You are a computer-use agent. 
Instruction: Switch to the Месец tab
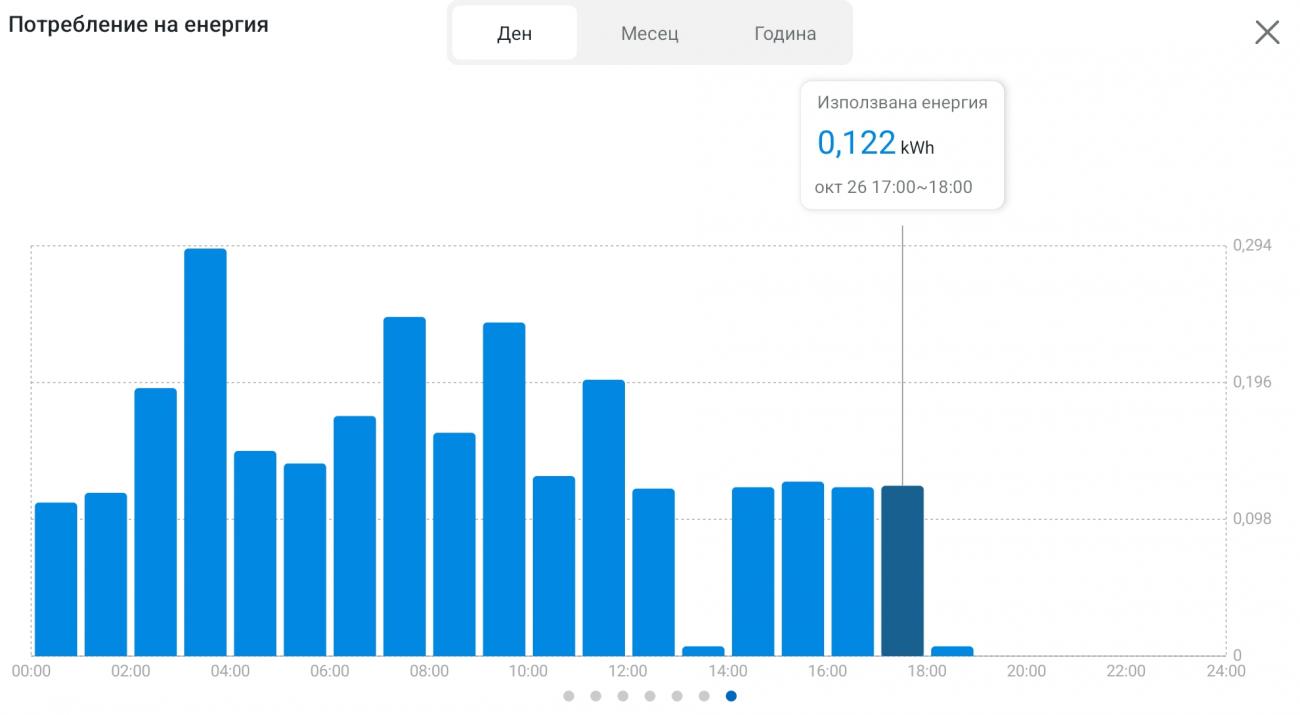point(649,33)
